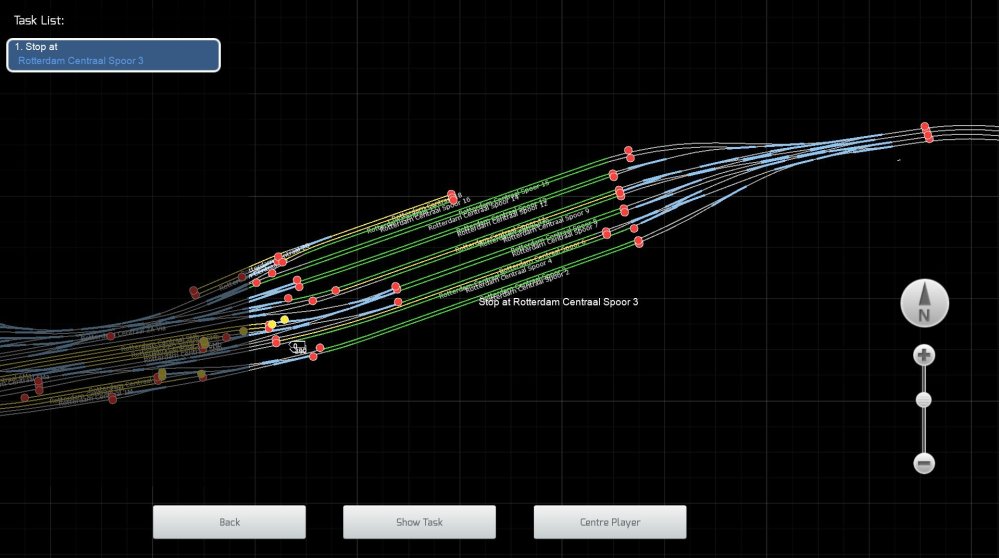The image size is (1000, 558).
Task: Click the north compass icon
Action: tap(924, 303)
